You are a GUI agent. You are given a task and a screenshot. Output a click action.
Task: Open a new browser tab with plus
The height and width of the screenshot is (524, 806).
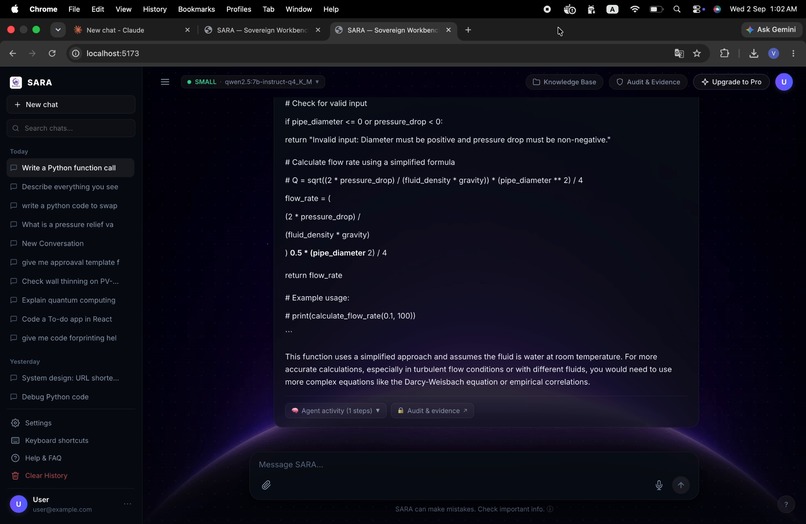[468, 30]
